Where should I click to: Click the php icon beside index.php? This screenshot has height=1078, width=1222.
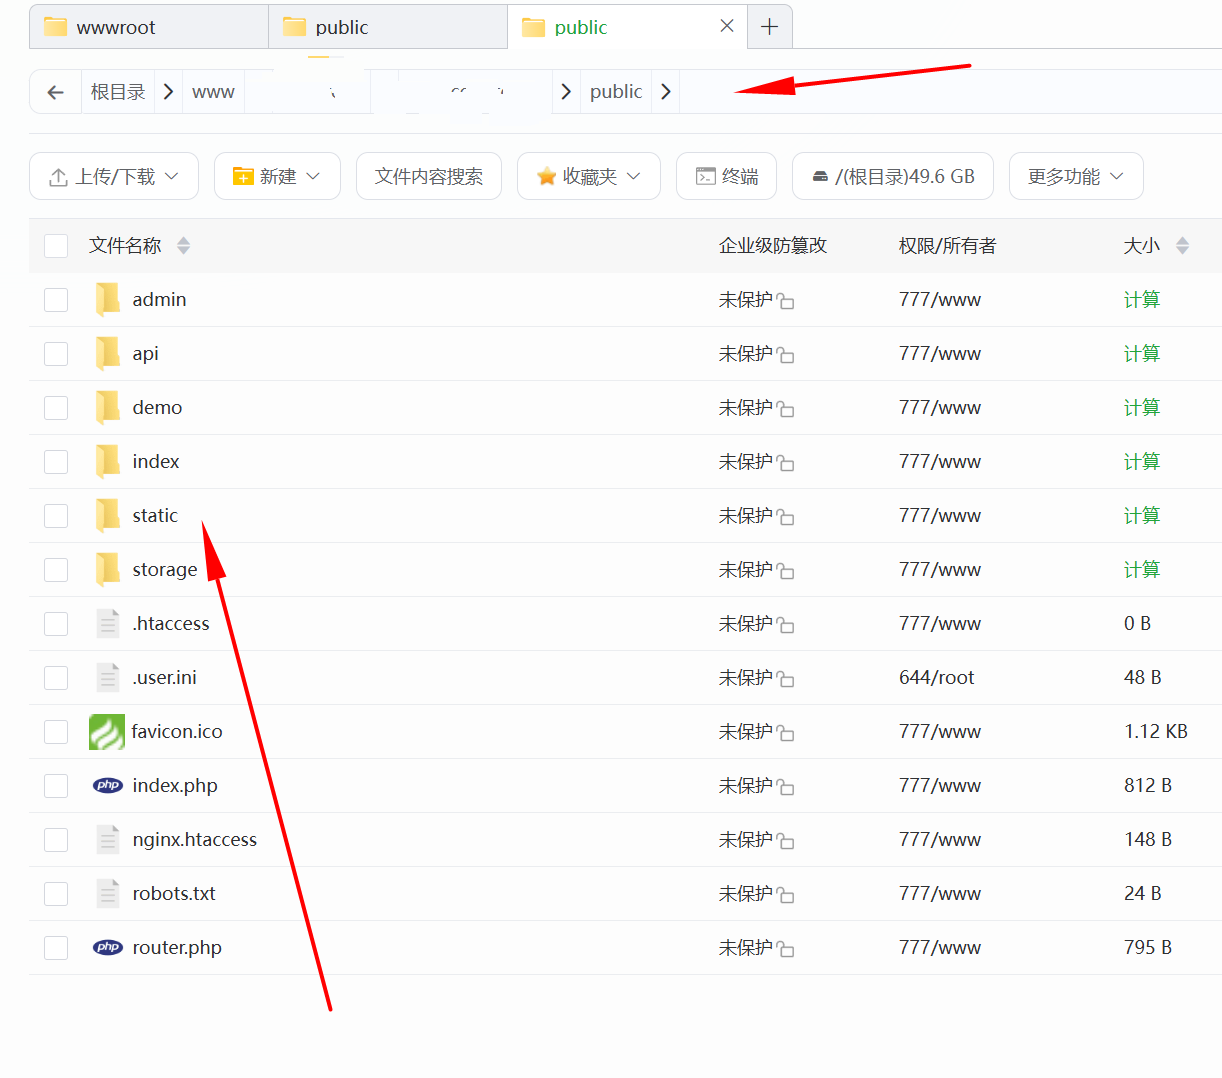tap(107, 786)
